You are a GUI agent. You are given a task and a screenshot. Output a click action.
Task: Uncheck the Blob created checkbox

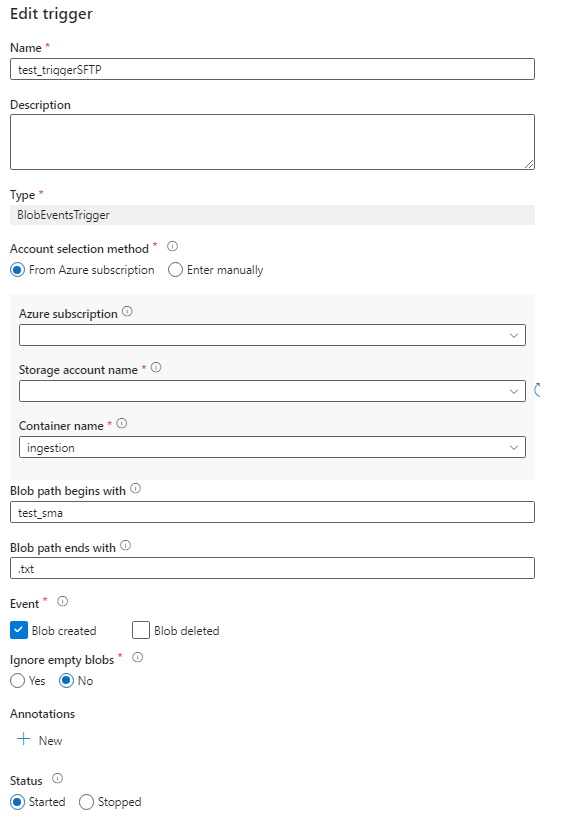(18, 630)
